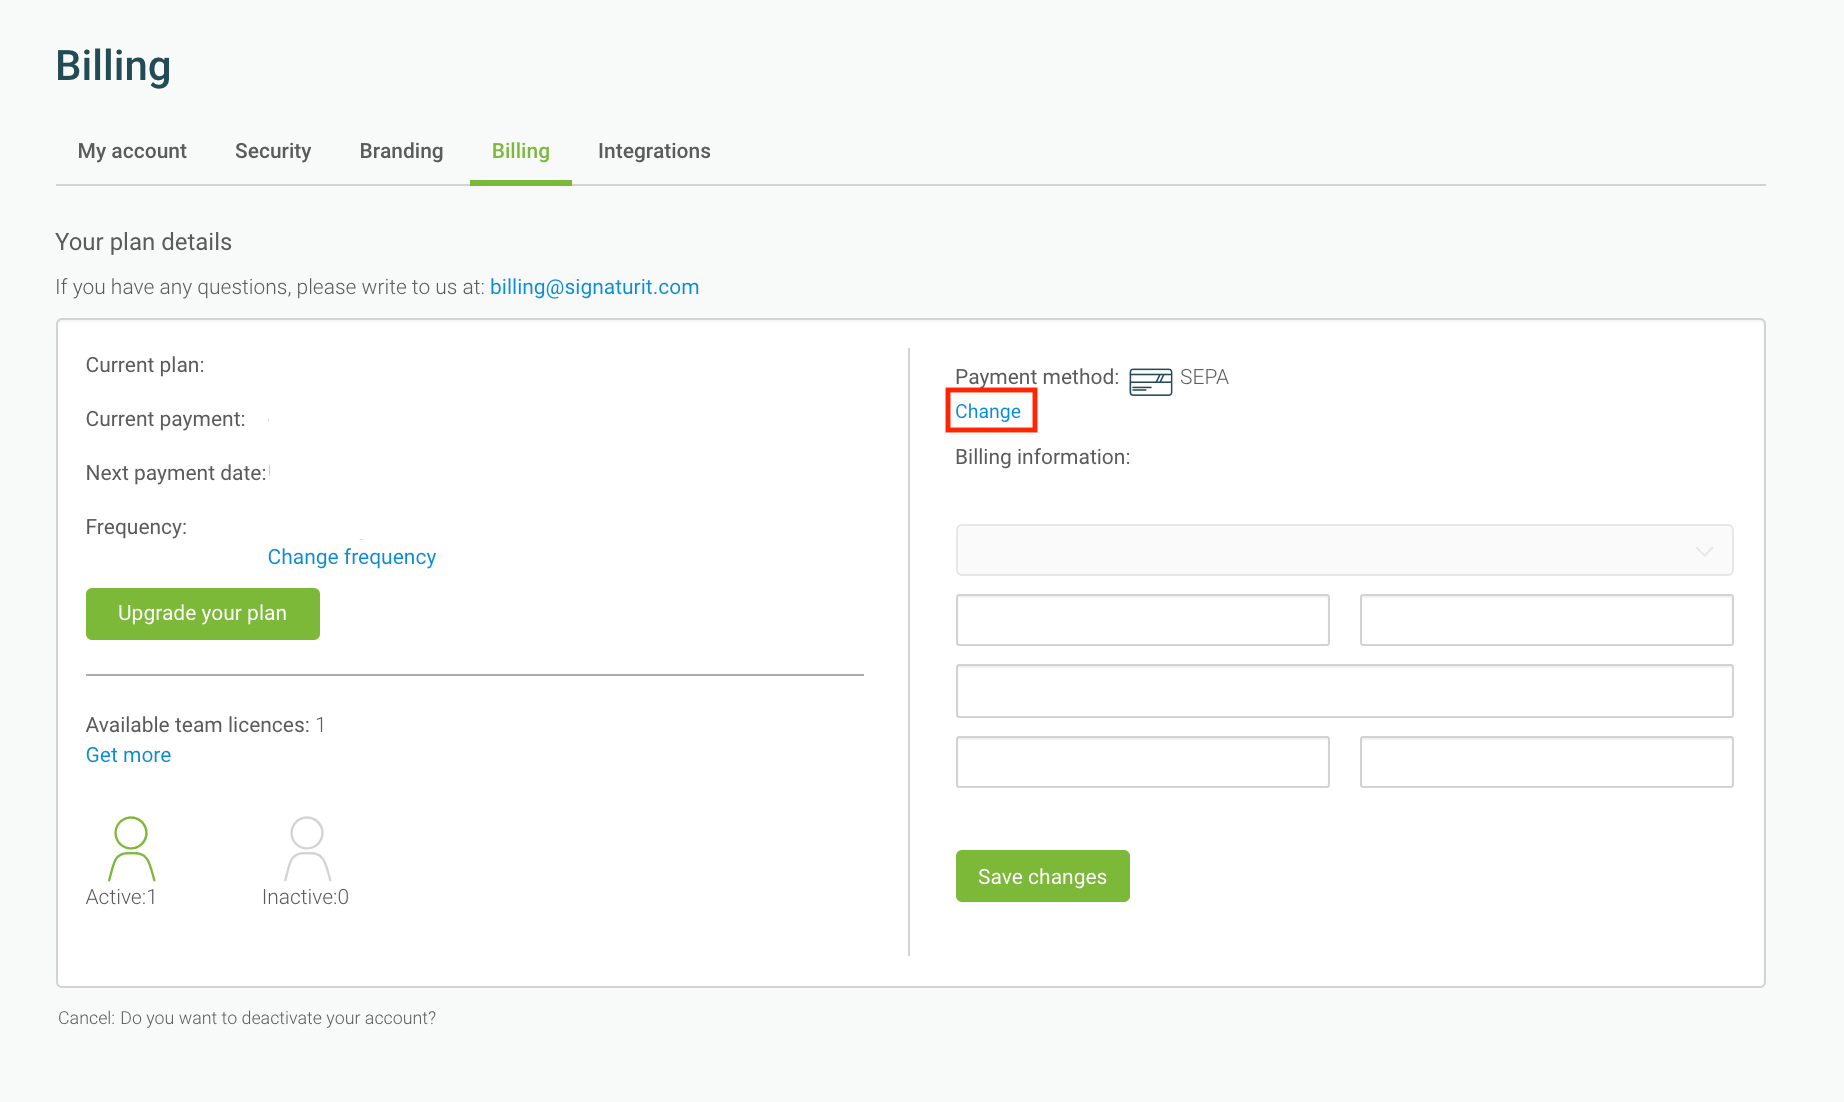Click the Payment method label

coord(1037,377)
